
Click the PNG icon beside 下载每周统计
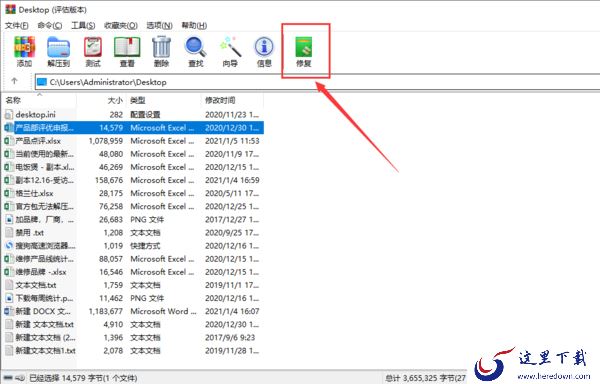tap(9, 298)
